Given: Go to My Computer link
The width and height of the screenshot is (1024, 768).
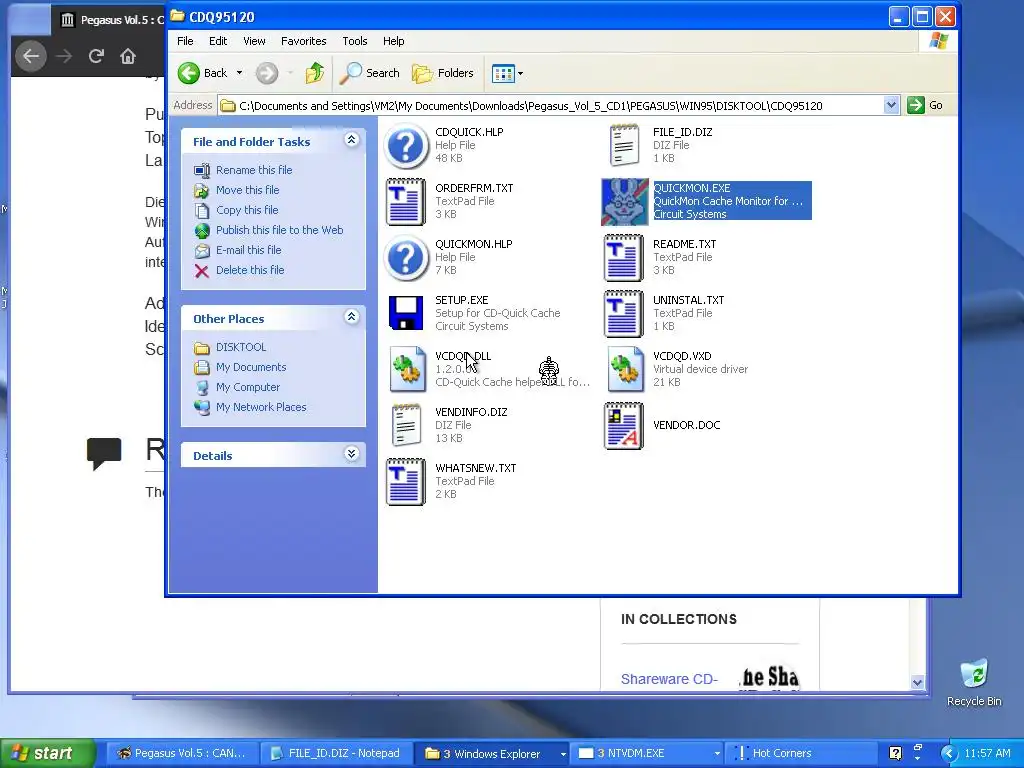Looking at the screenshot, I should pos(248,387).
